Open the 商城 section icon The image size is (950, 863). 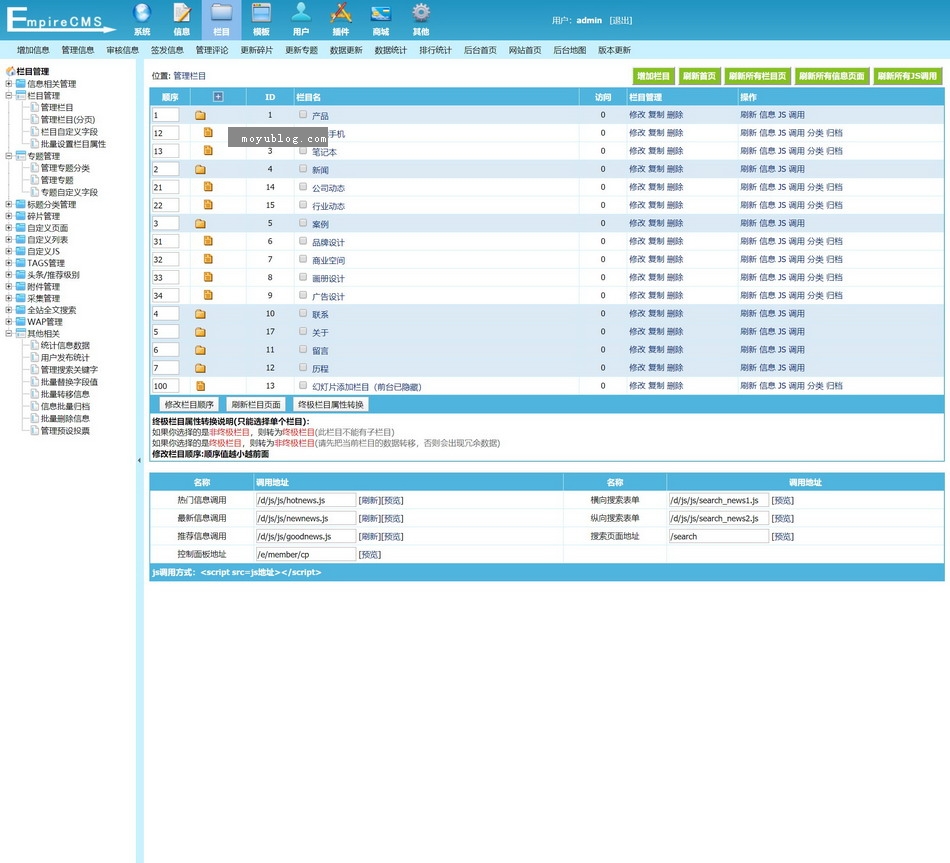point(380,19)
